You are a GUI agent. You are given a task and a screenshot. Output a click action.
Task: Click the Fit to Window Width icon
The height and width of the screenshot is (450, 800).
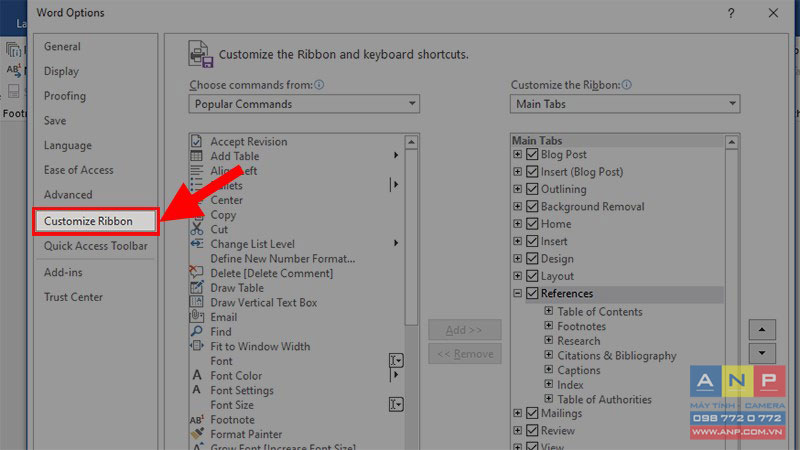196,346
